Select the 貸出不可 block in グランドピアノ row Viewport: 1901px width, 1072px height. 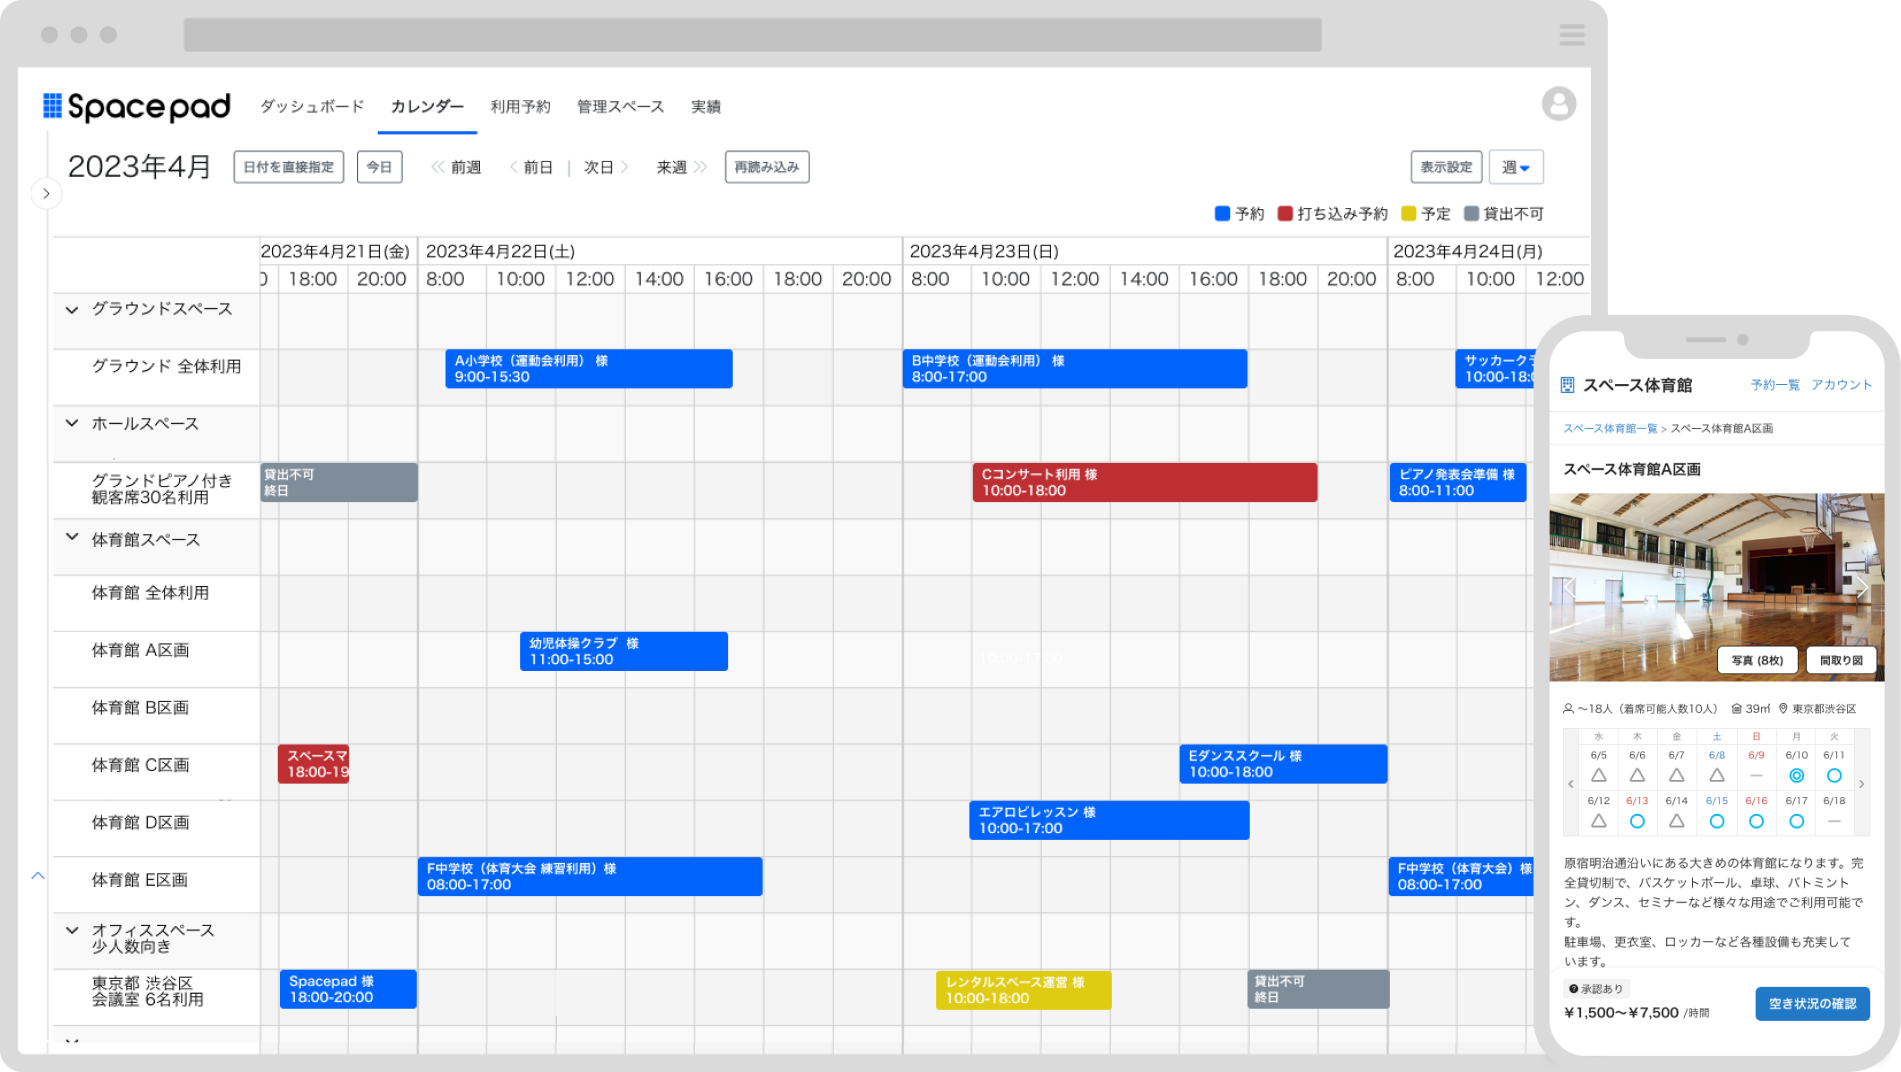point(339,482)
